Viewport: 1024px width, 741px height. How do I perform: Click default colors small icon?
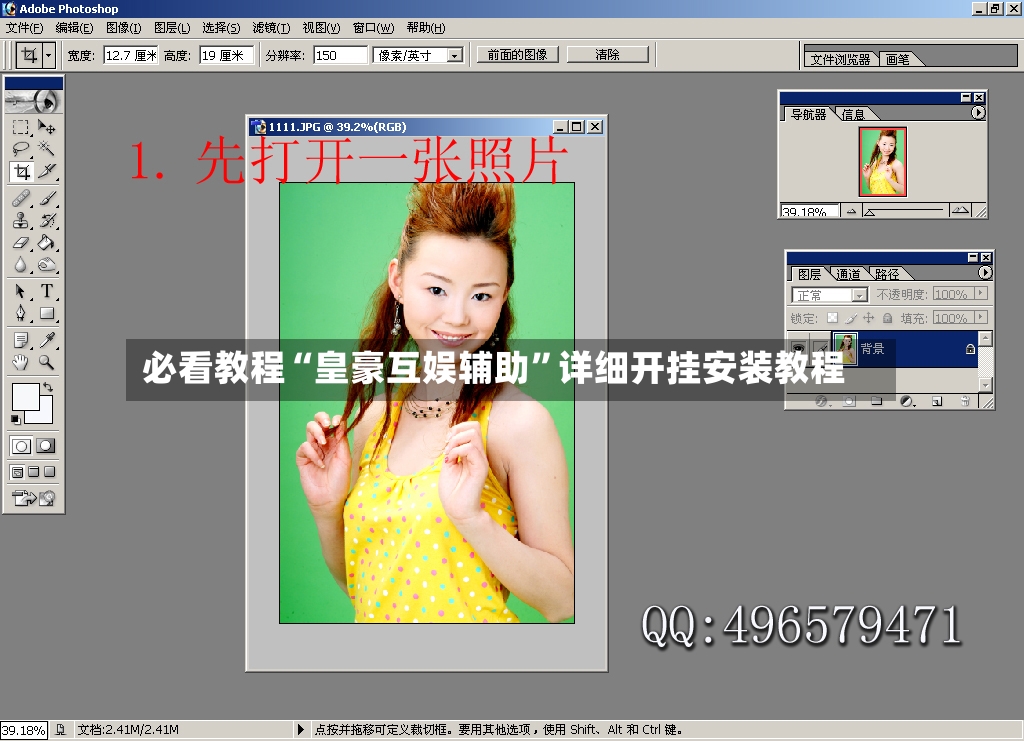tap(16, 419)
